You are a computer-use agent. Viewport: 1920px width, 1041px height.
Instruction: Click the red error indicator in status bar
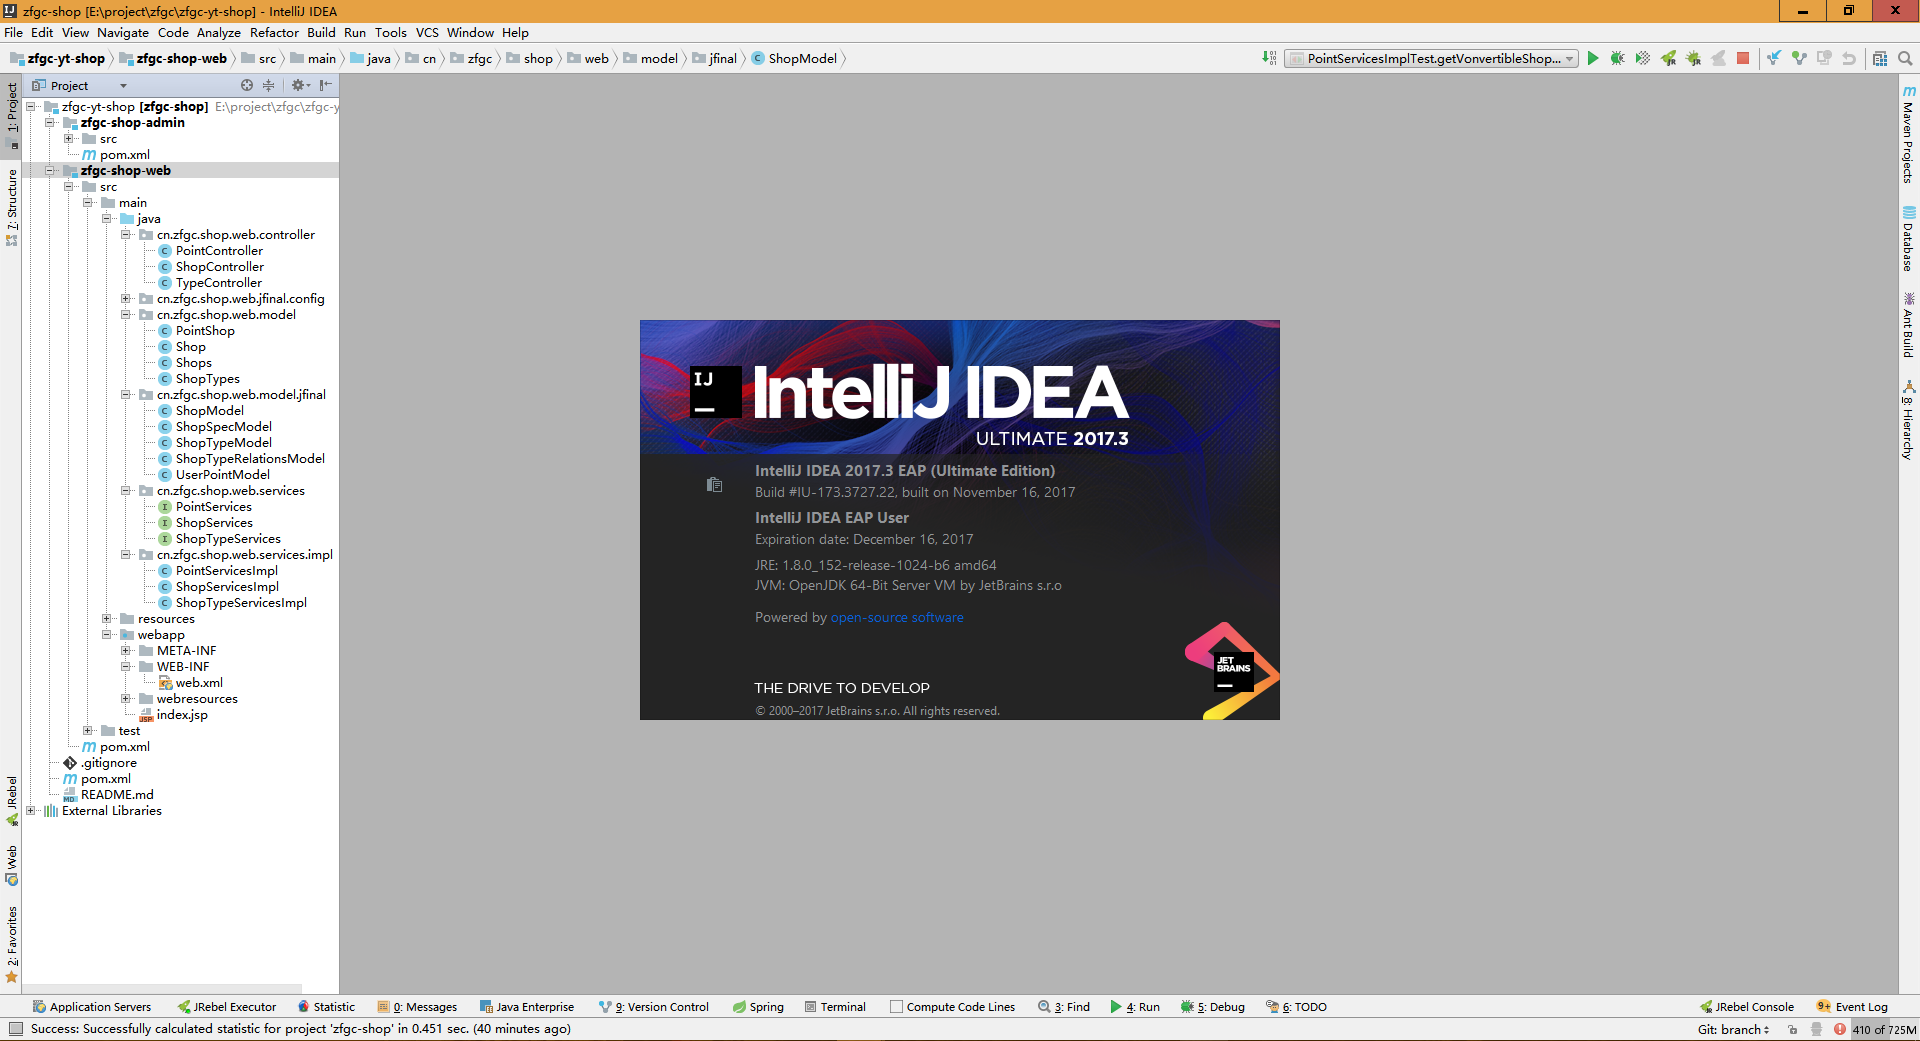(x=1839, y=1029)
